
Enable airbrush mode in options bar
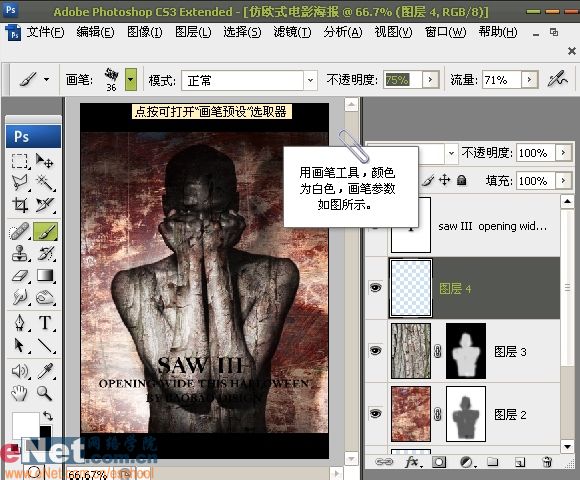557,79
